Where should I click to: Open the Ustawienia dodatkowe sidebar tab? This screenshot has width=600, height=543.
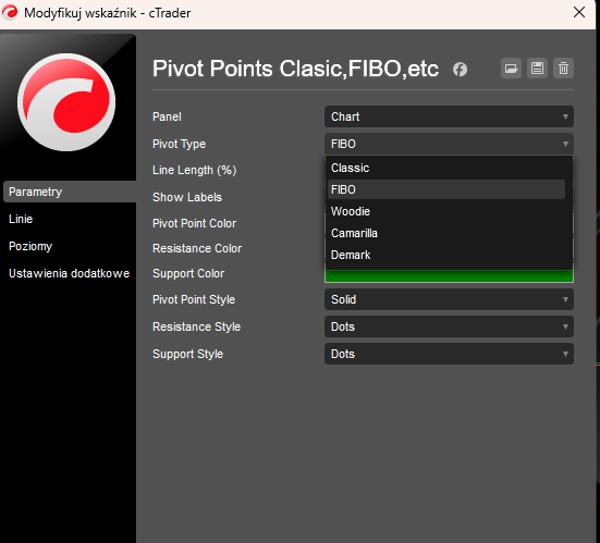tap(69, 273)
